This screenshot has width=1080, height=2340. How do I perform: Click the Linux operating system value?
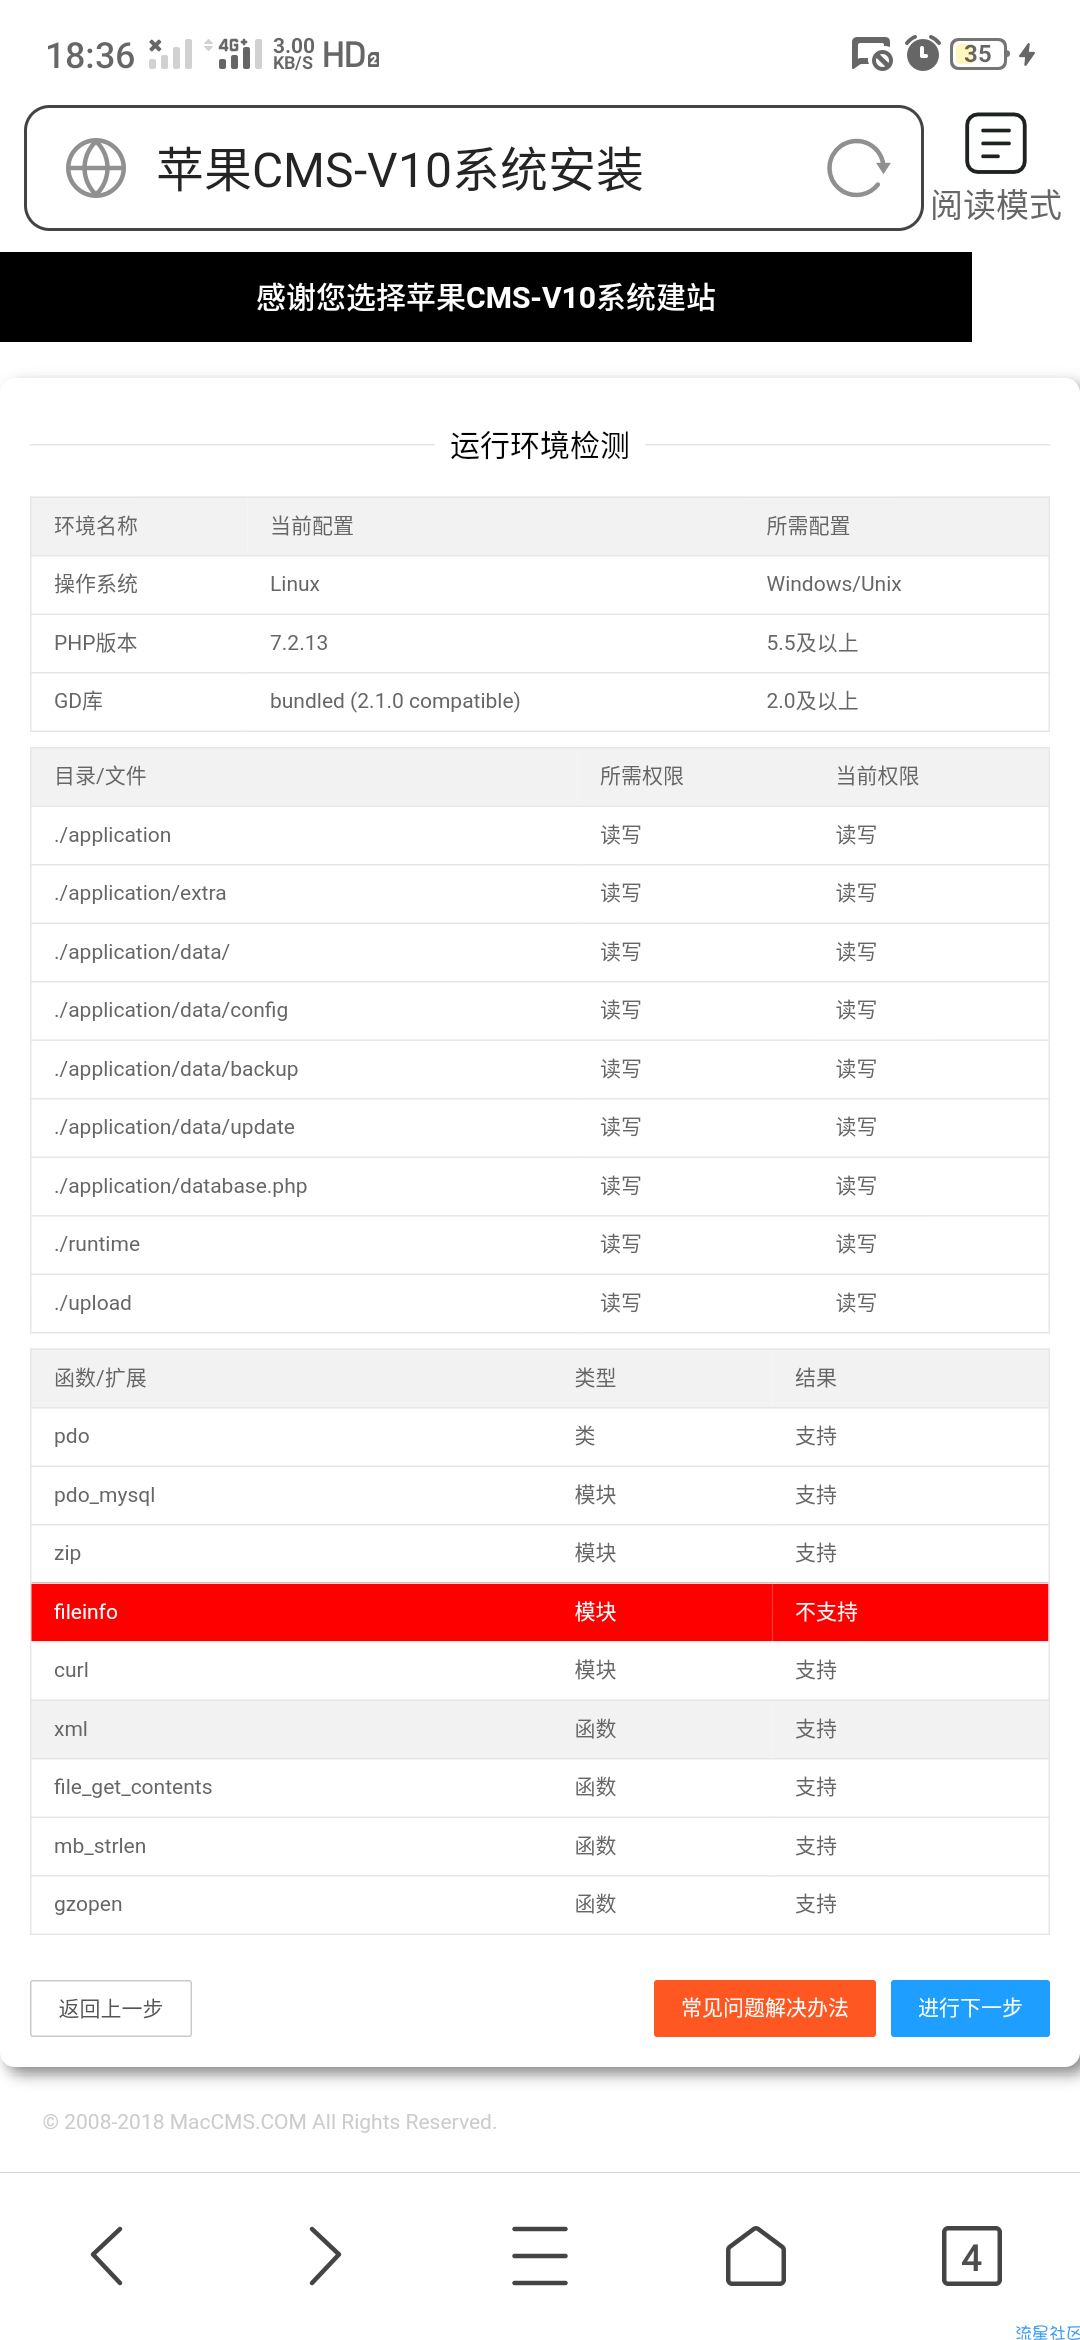coord(295,584)
